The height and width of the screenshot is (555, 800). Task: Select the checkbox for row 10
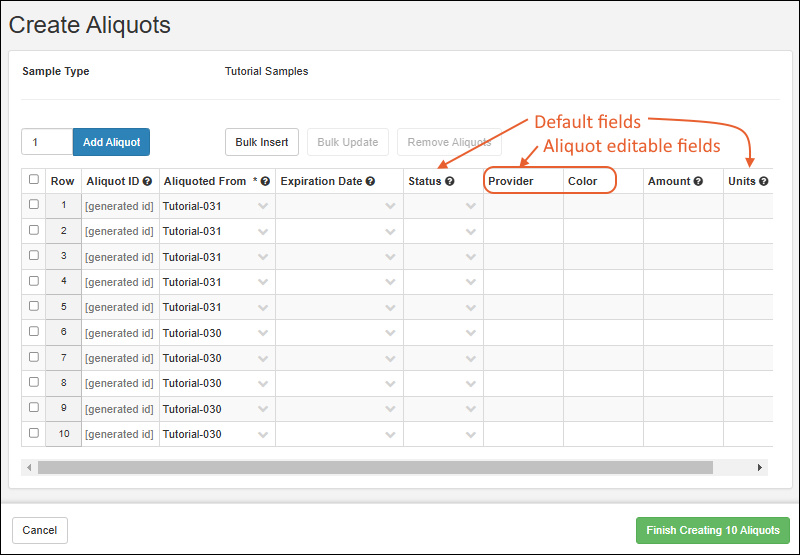point(34,433)
